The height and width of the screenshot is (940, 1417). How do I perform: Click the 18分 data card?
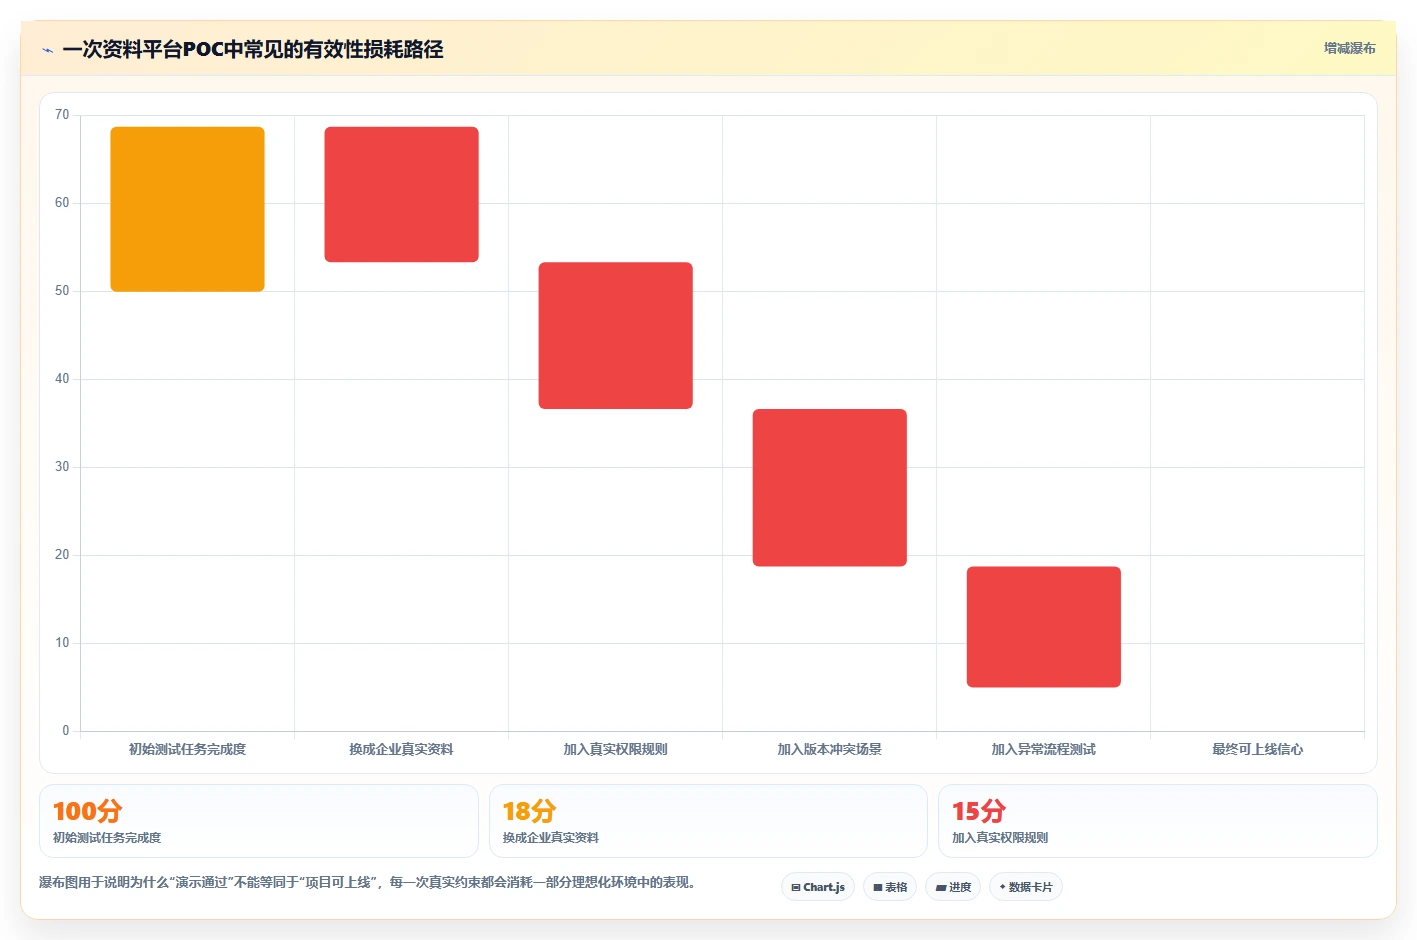(708, 821)
